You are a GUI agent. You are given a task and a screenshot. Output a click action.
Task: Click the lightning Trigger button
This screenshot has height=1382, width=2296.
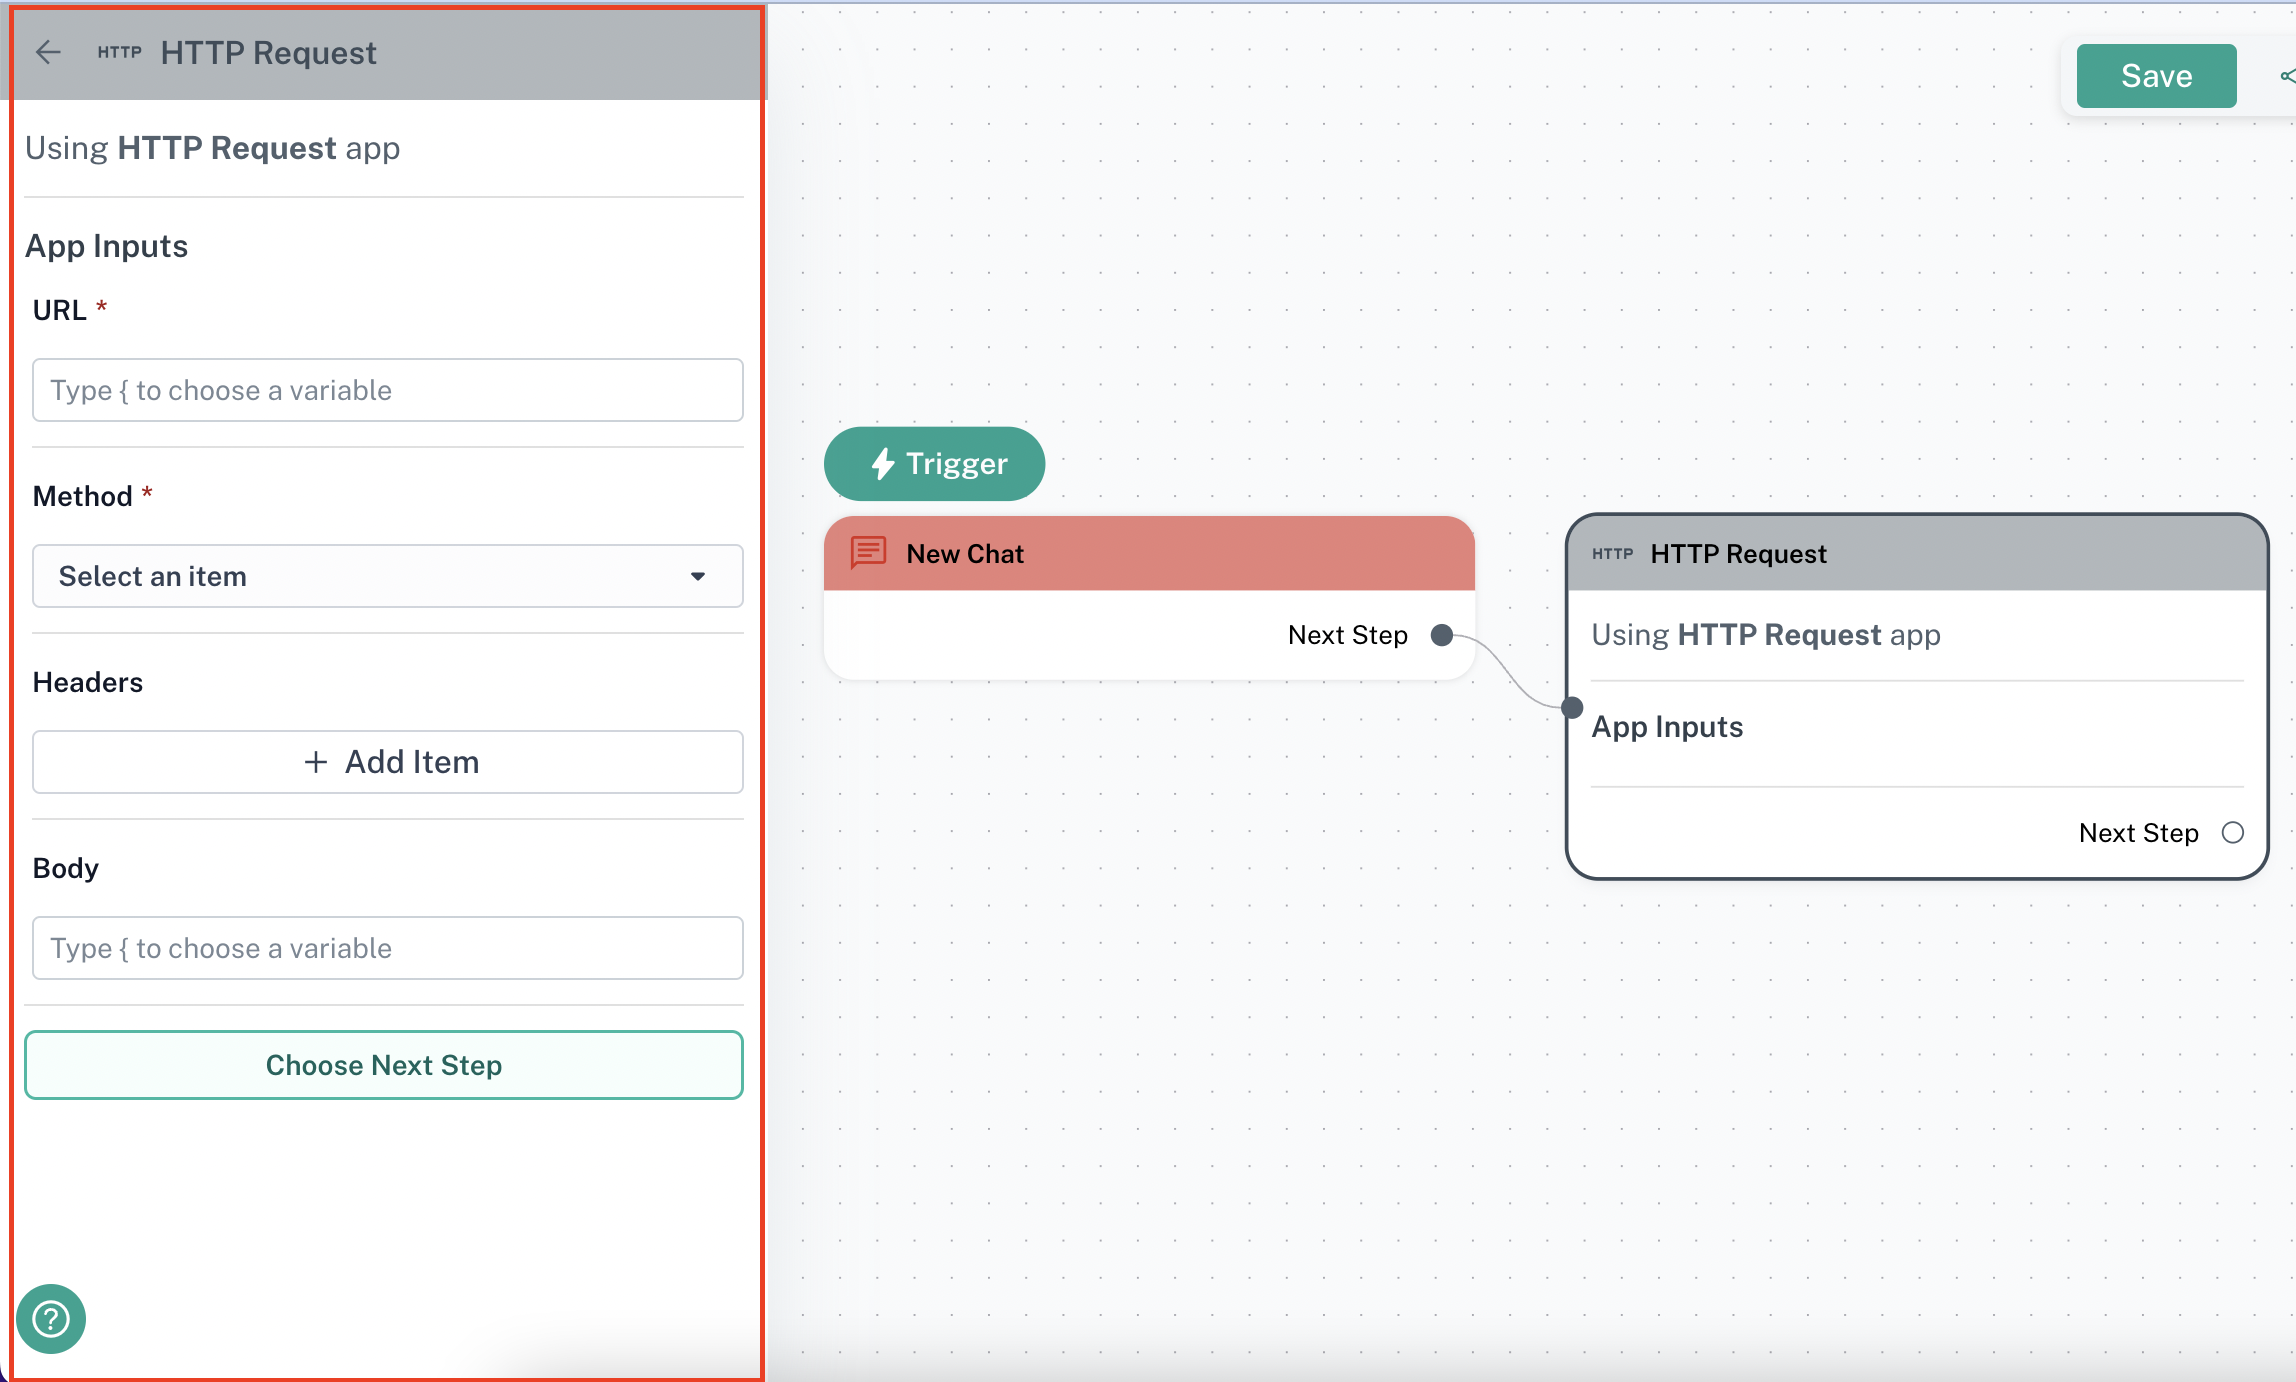934,464
